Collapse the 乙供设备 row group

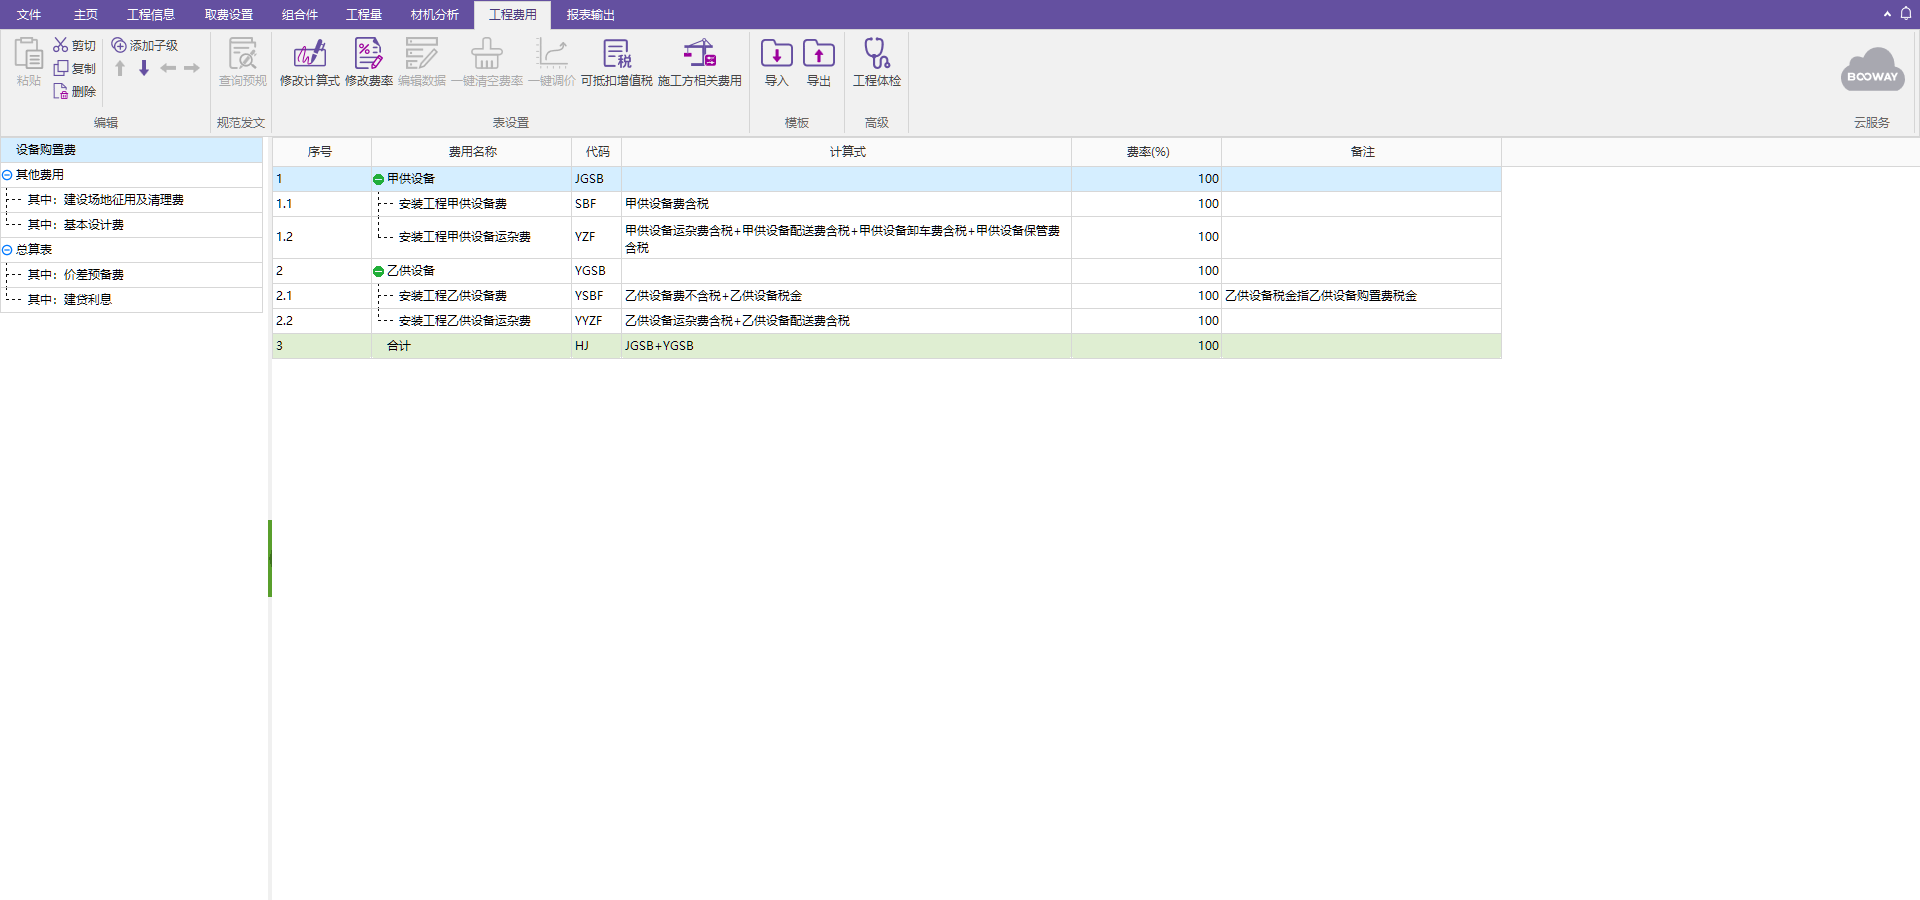click(x=378, y=271)
